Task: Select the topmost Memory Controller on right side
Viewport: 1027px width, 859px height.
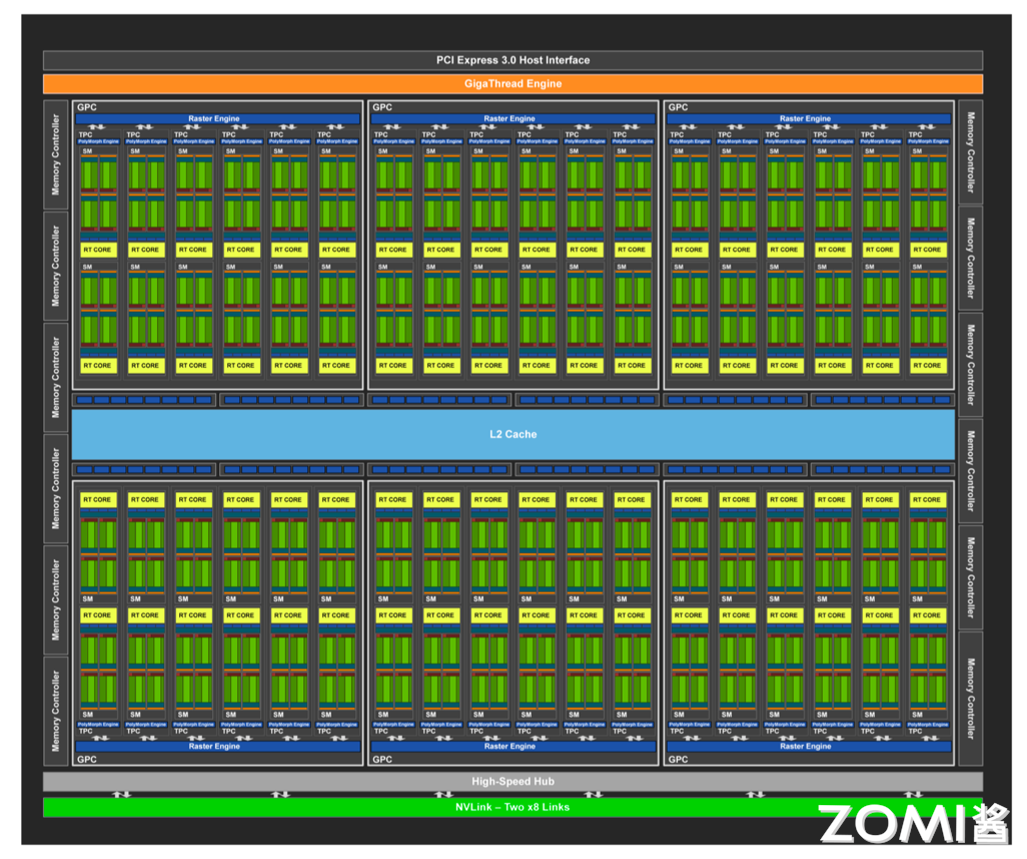Action: [x=970, y=152]
